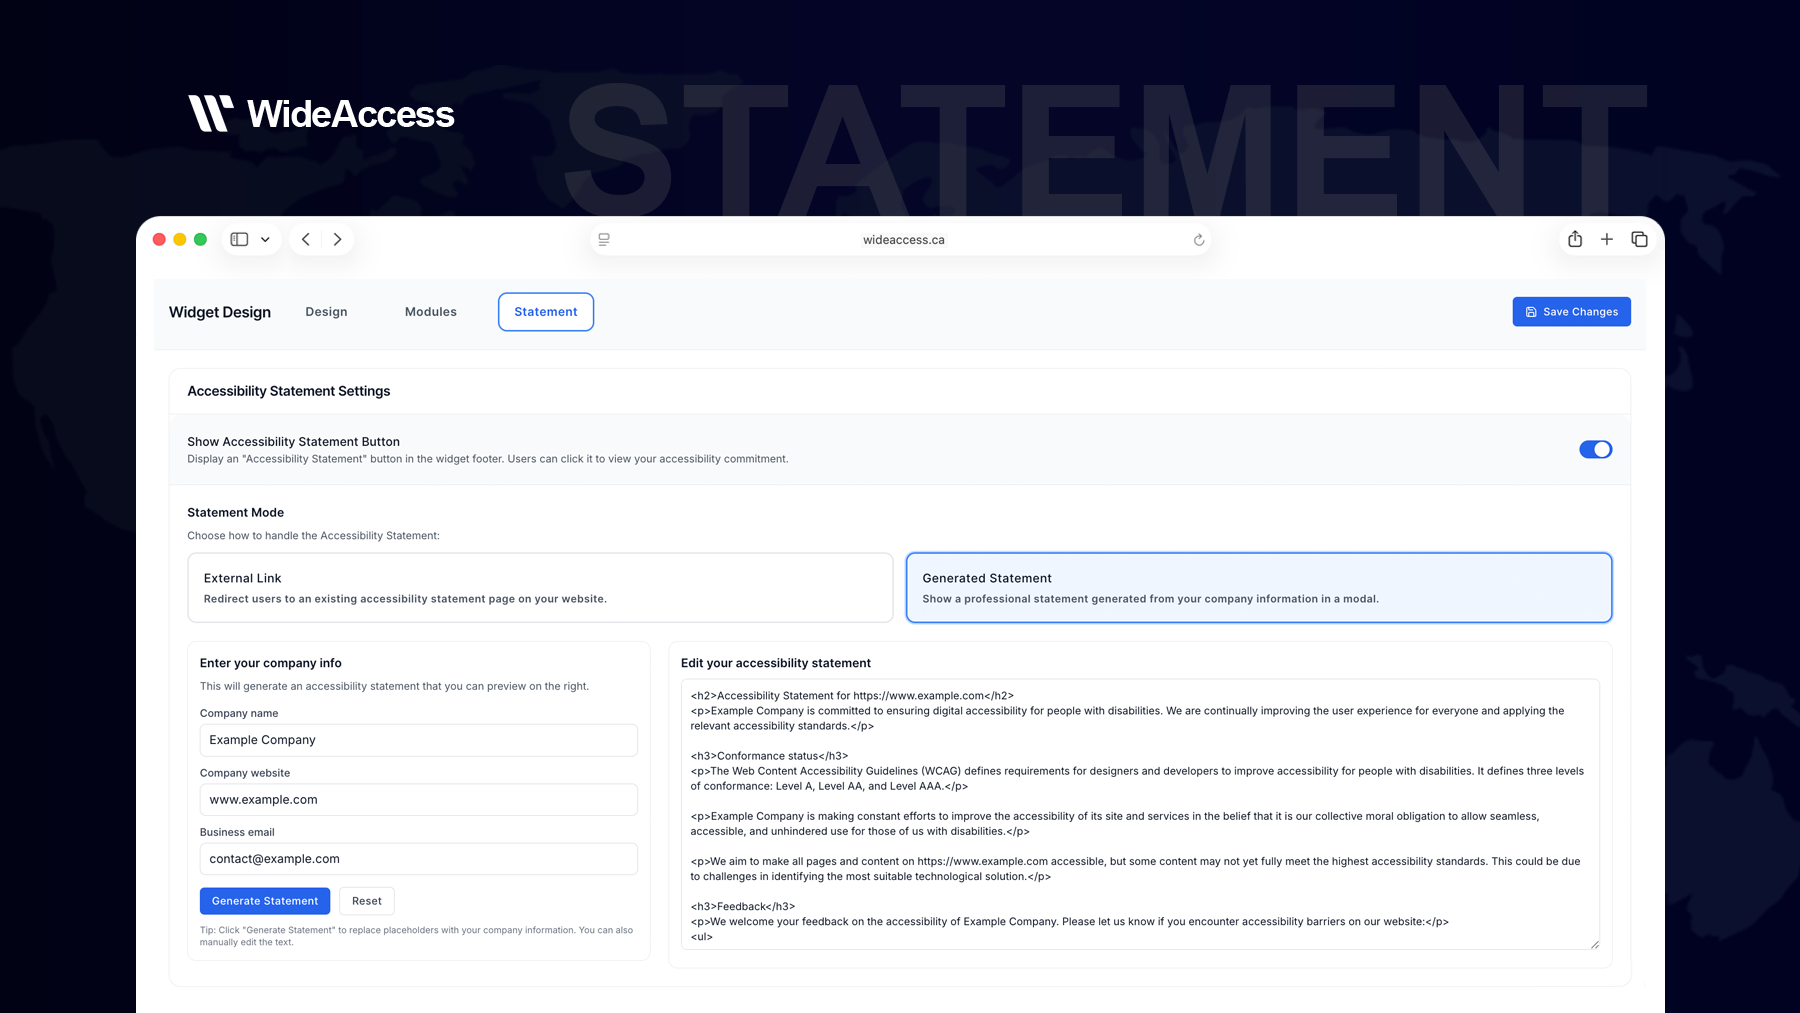The image size is (1800, 1013).
Task: Disable the Show Accessibility Statement Button toggle
Action: click(x=1595, y=449)
